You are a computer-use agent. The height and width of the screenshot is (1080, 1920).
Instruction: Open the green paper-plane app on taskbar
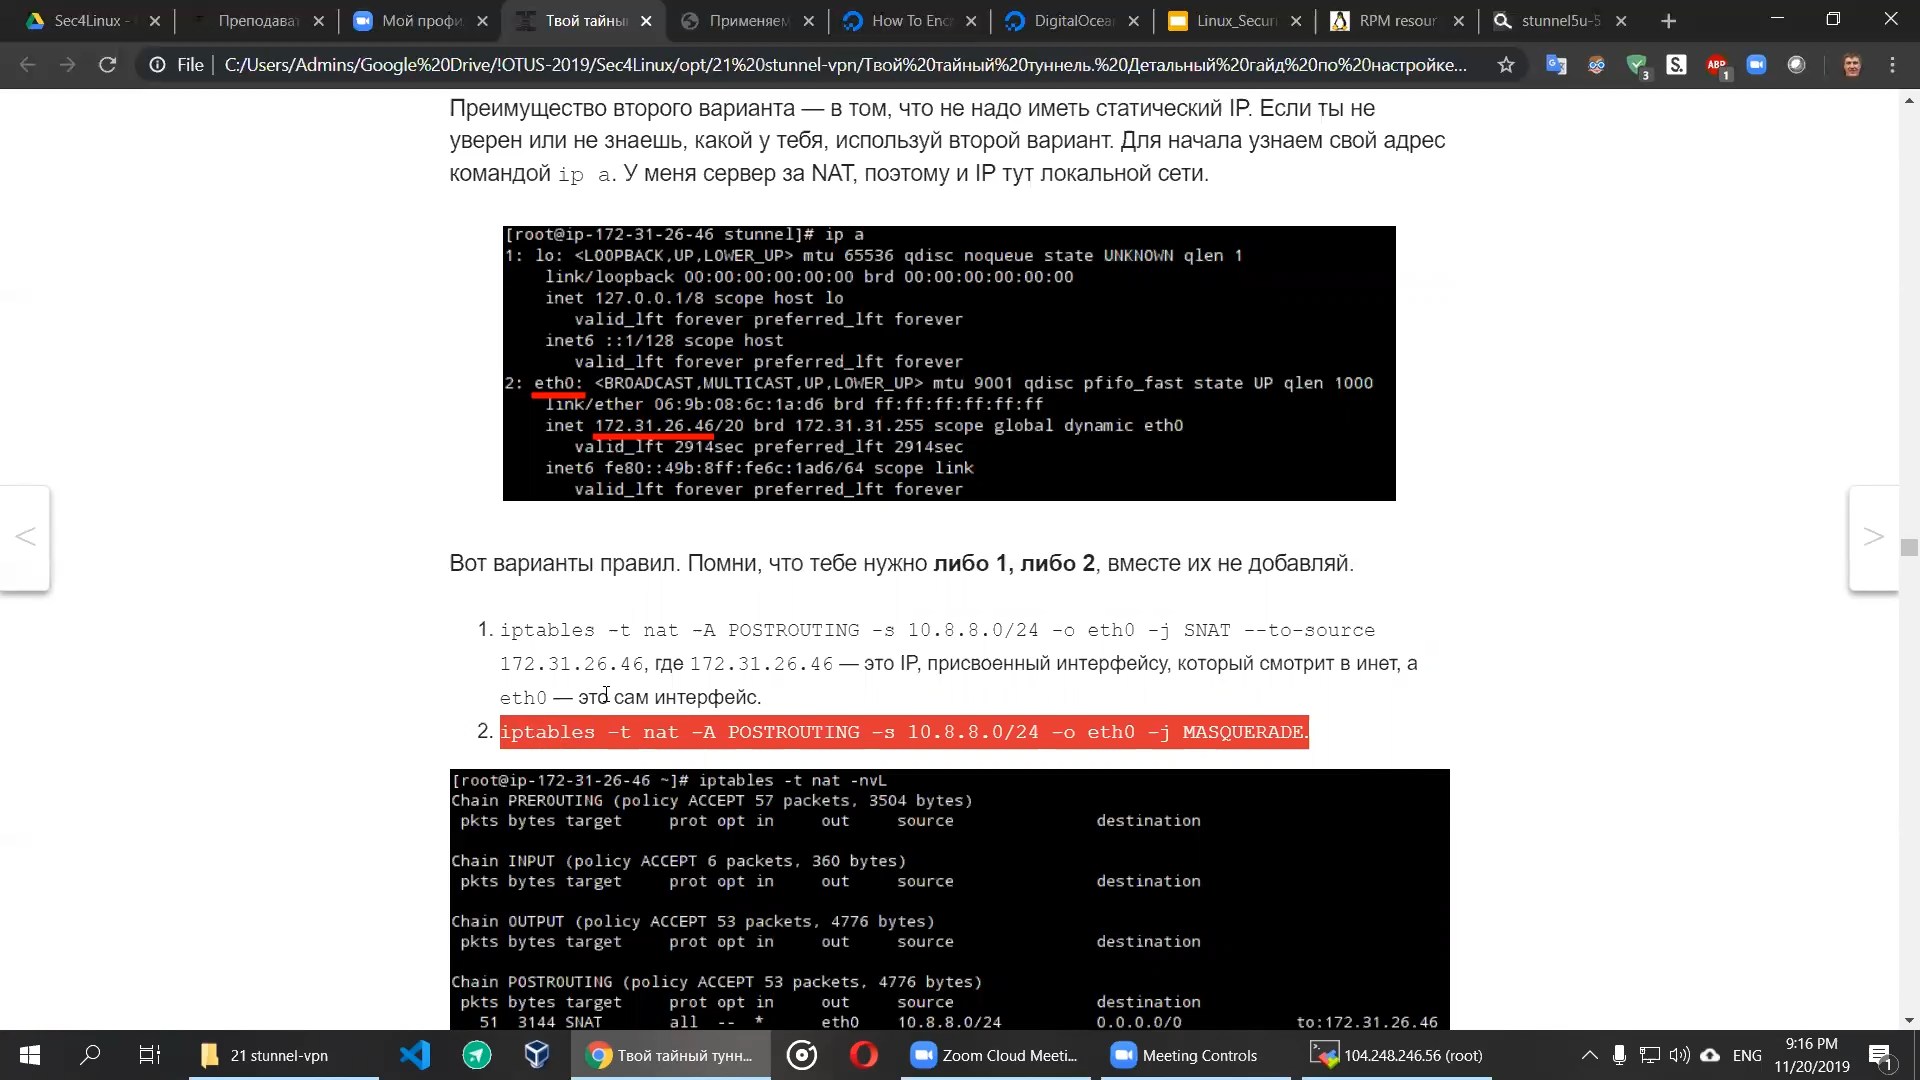pos(476,1055)
